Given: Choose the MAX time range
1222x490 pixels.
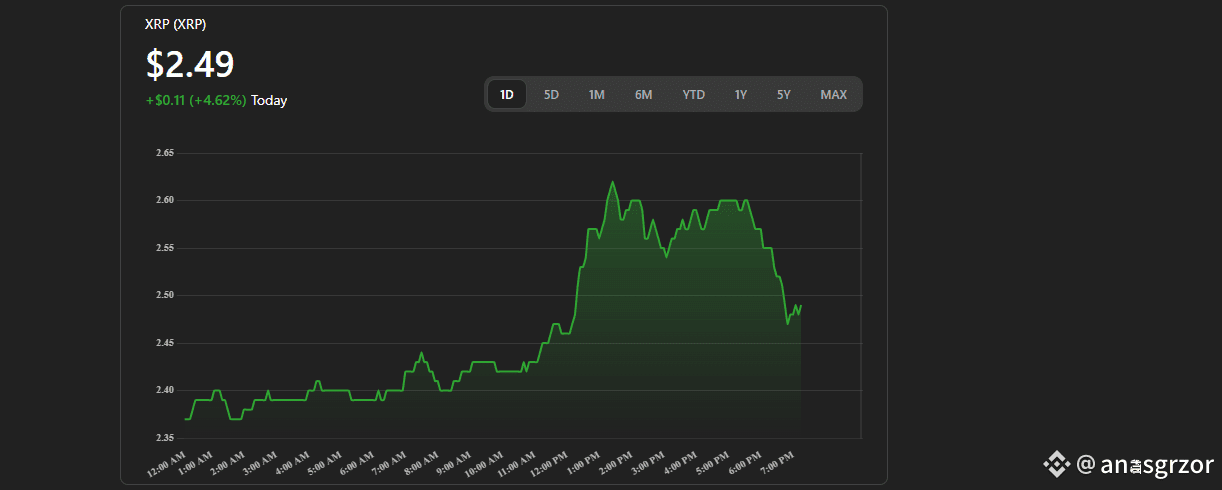Looking at the screenshot, I should tap(833, 95).
